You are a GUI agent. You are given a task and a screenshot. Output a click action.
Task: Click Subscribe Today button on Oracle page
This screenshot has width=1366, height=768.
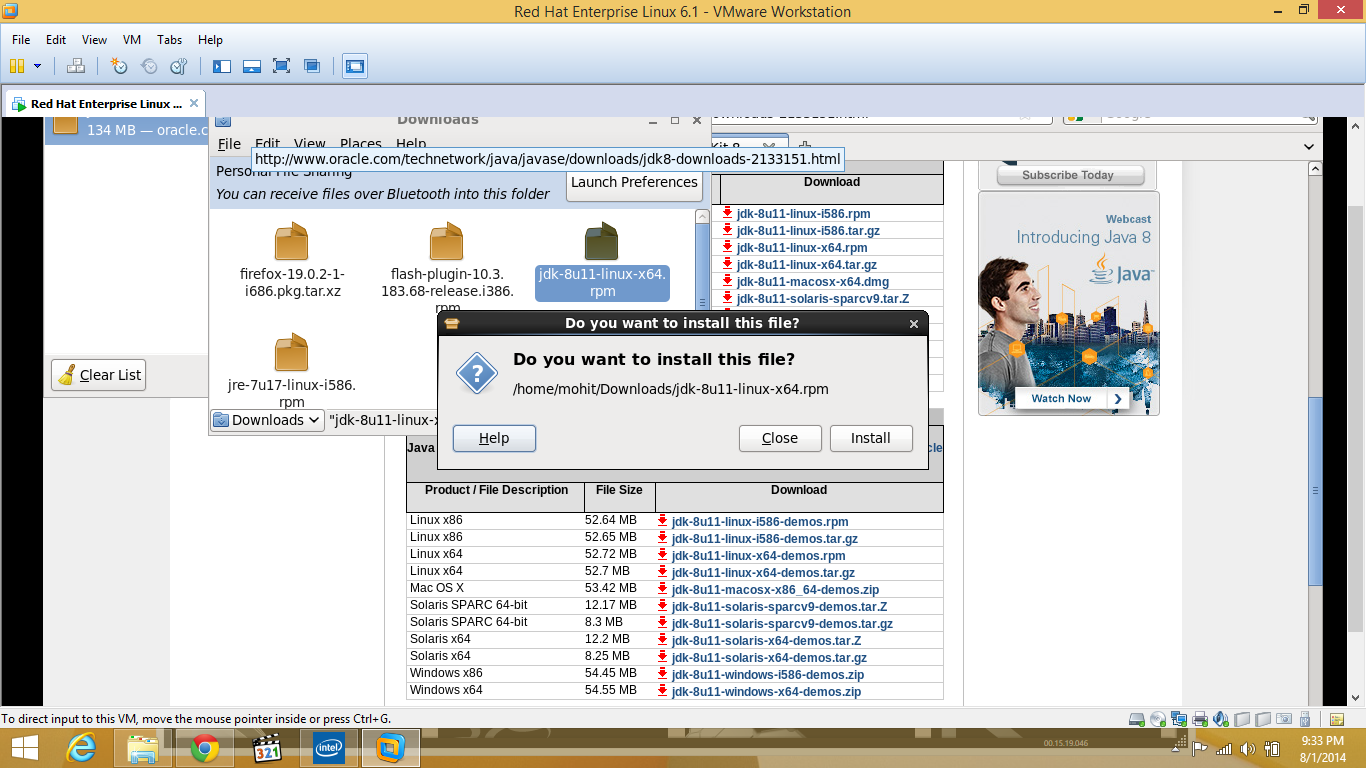tap(1069, 175)
